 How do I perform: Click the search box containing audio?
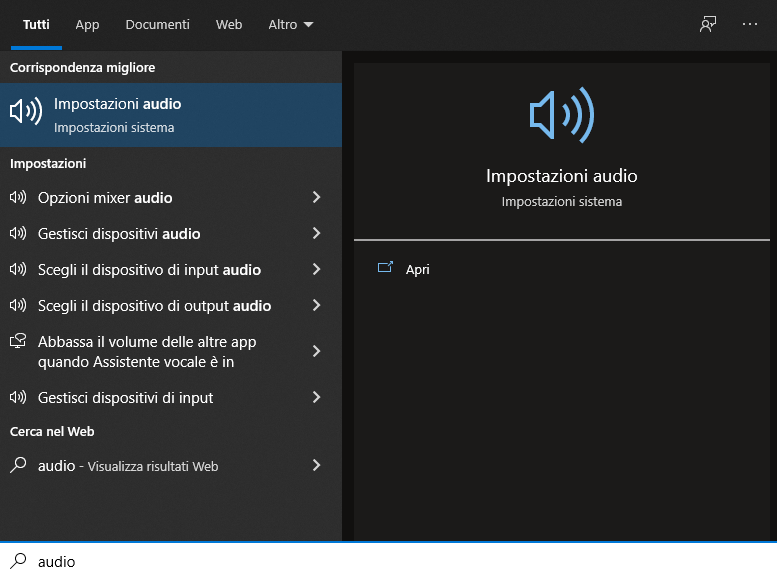(388, 561)
